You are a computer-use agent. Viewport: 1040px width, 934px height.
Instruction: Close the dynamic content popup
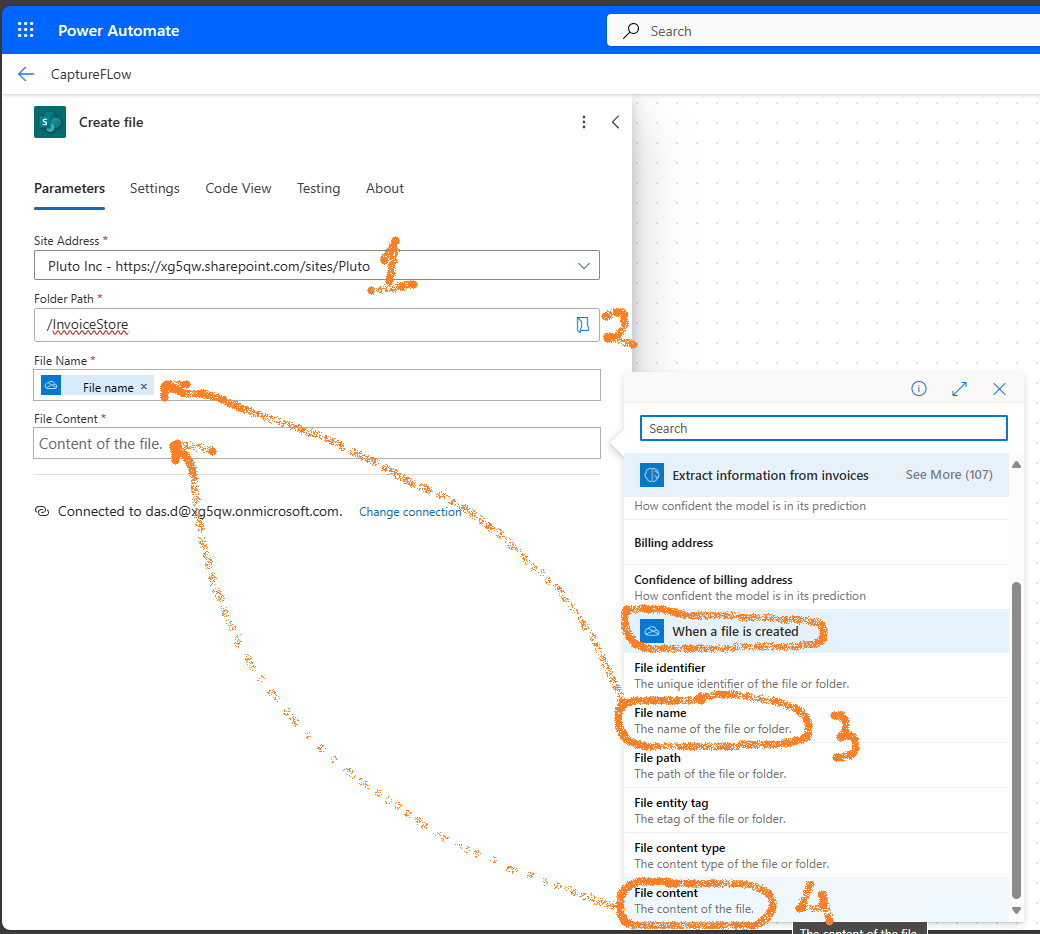[999, 389]
